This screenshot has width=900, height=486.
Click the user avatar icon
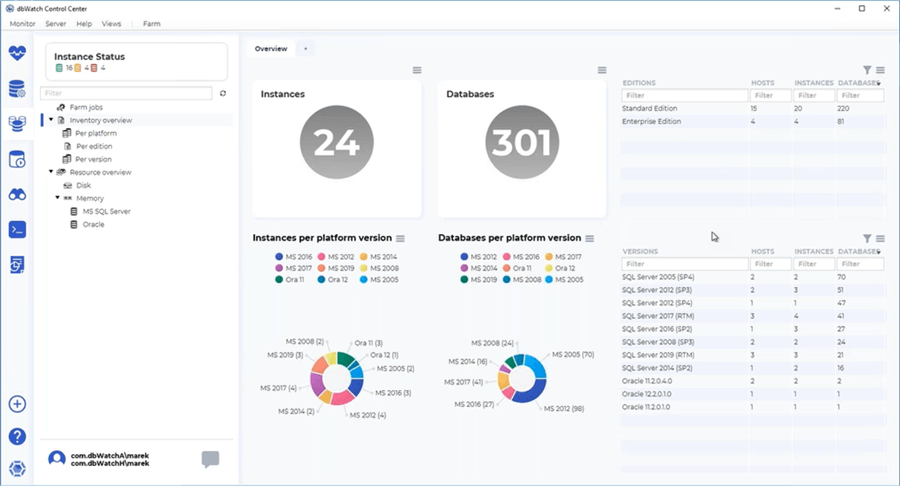56,458
